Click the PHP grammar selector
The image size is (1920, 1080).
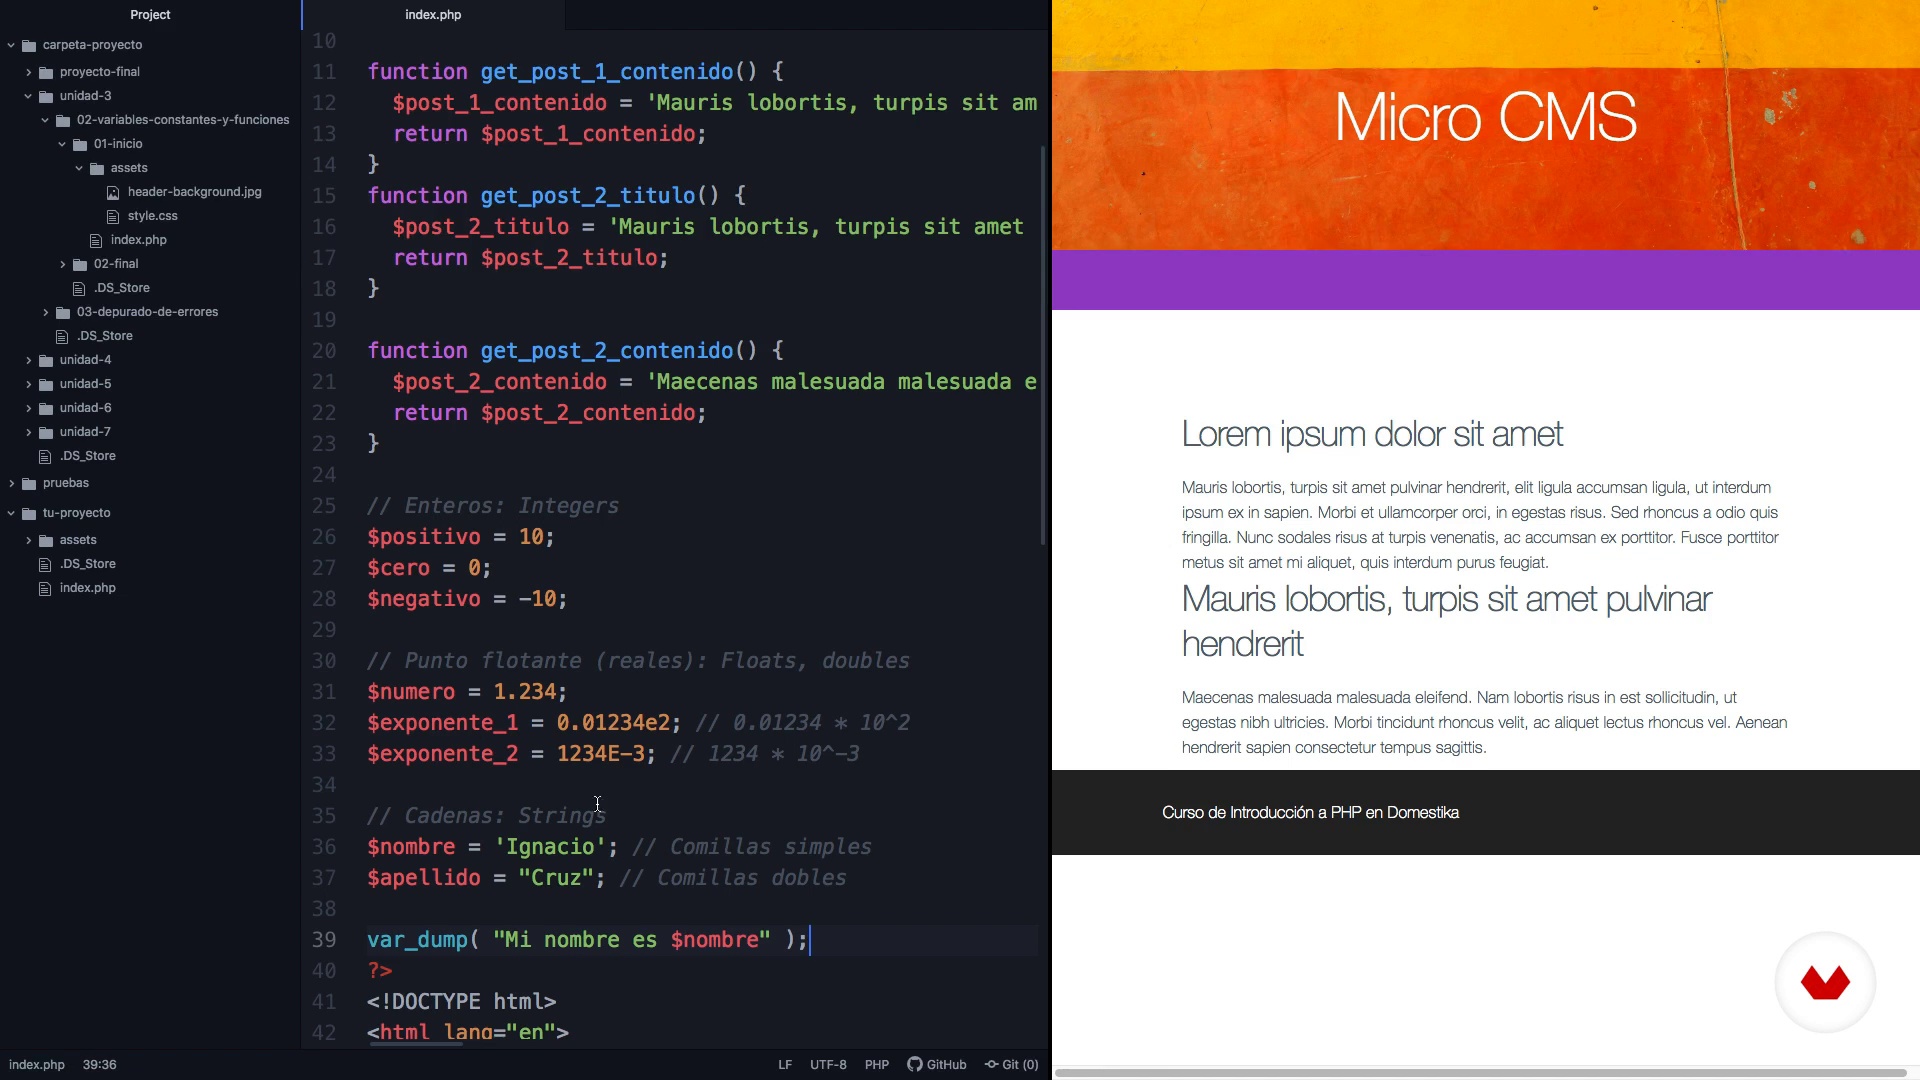click(877, 1065)
